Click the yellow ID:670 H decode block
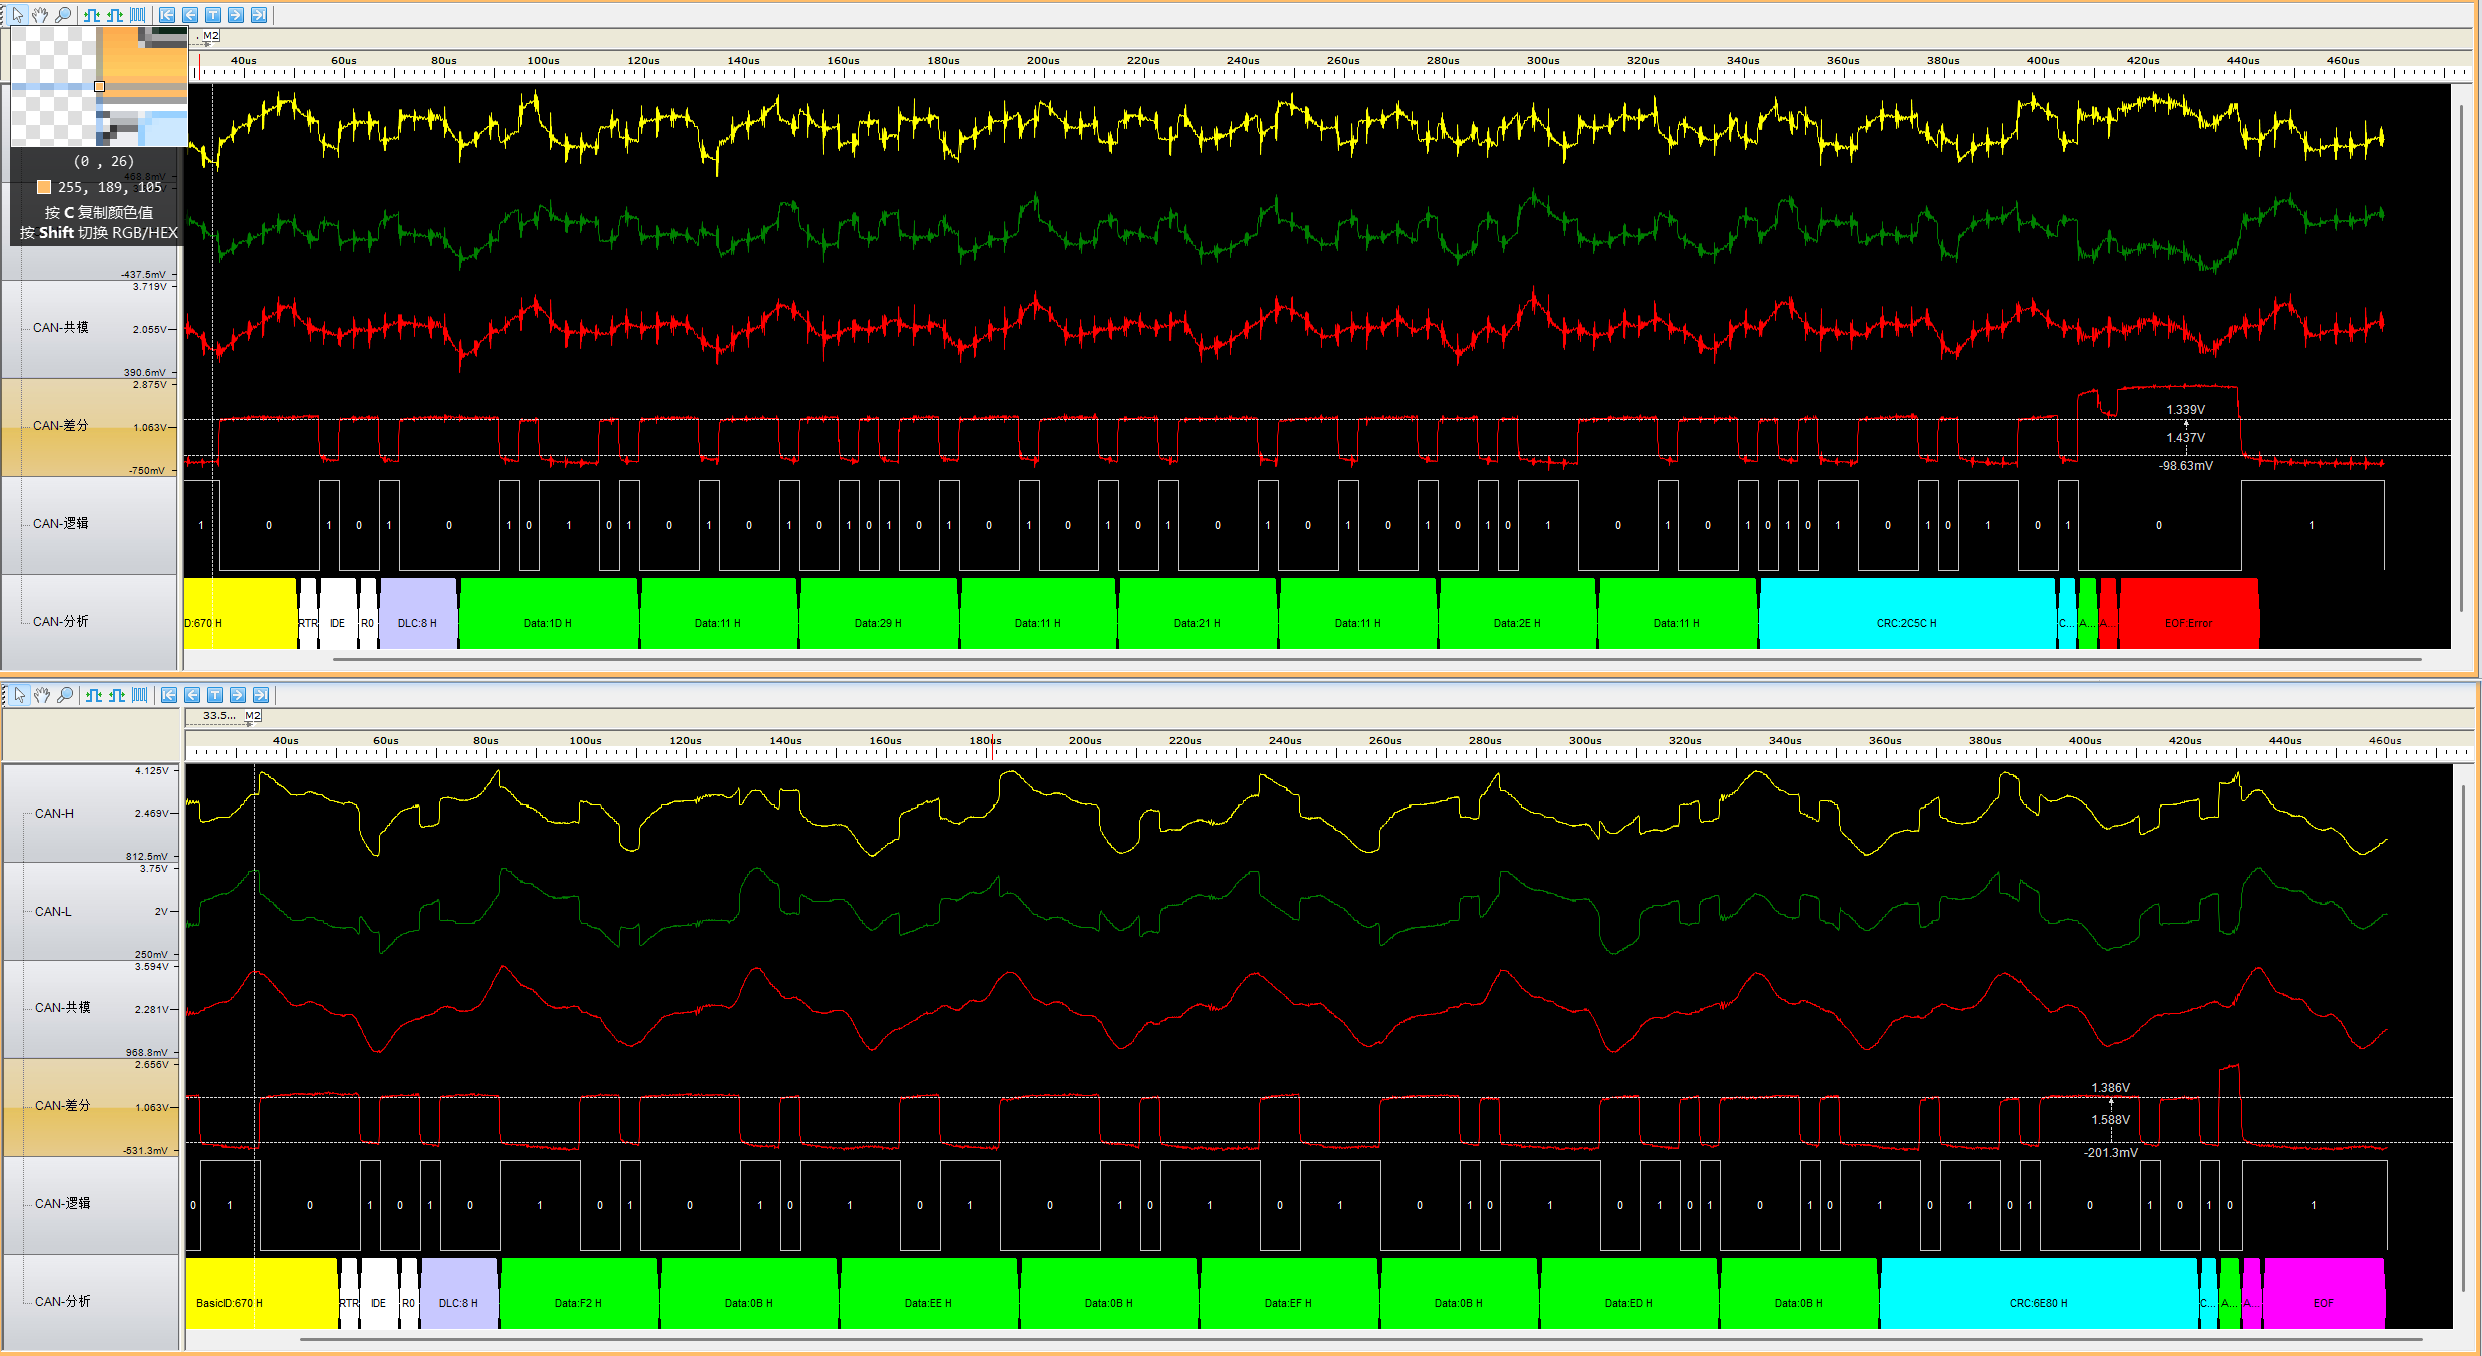This screenshot has width=2482, height=1356. tap(240, 613)
